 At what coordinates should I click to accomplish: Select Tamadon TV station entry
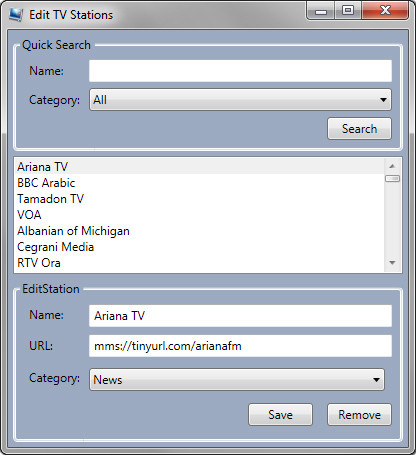(x=199, y=199)
